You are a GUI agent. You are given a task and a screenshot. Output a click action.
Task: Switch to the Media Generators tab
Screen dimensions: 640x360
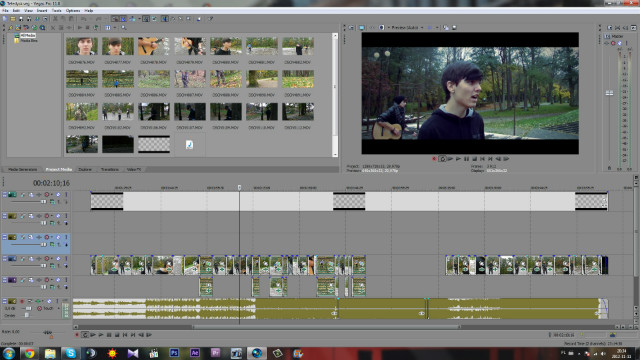pyautogui.click(x=22, y=169)
